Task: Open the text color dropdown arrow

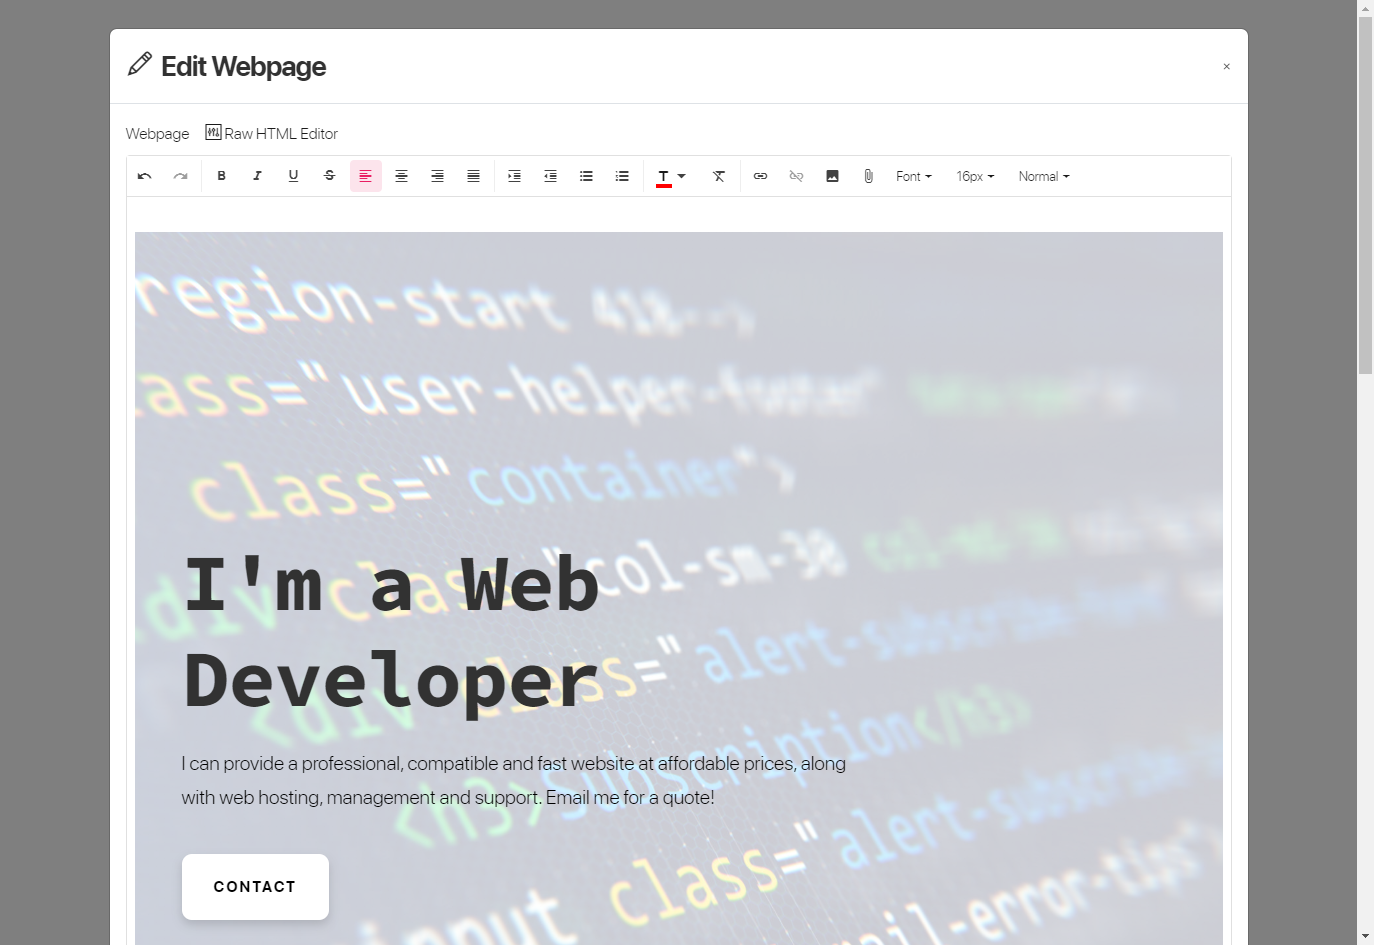Action: pos(682,176)
